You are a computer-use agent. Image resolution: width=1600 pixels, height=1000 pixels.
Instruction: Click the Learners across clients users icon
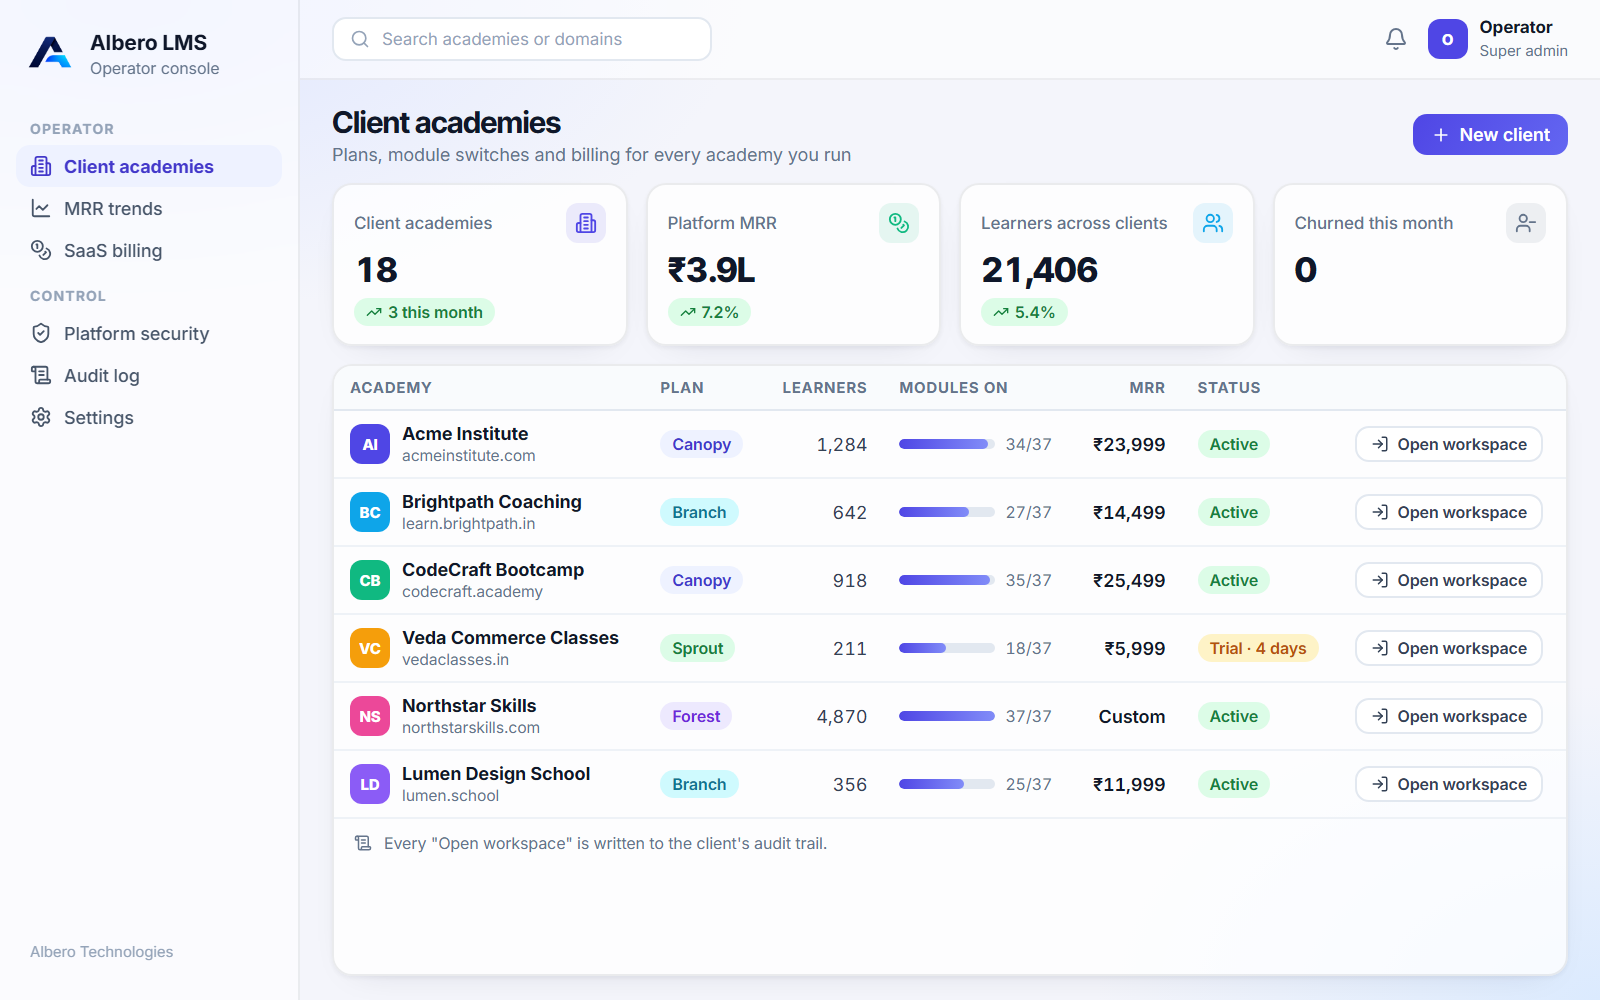[1213, 223]
